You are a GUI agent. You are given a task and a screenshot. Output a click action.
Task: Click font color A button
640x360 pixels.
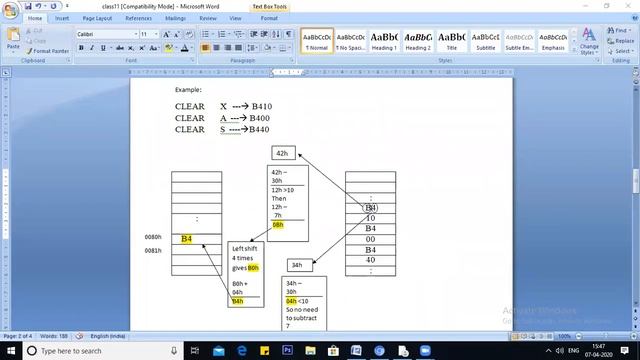click(184, 48)
